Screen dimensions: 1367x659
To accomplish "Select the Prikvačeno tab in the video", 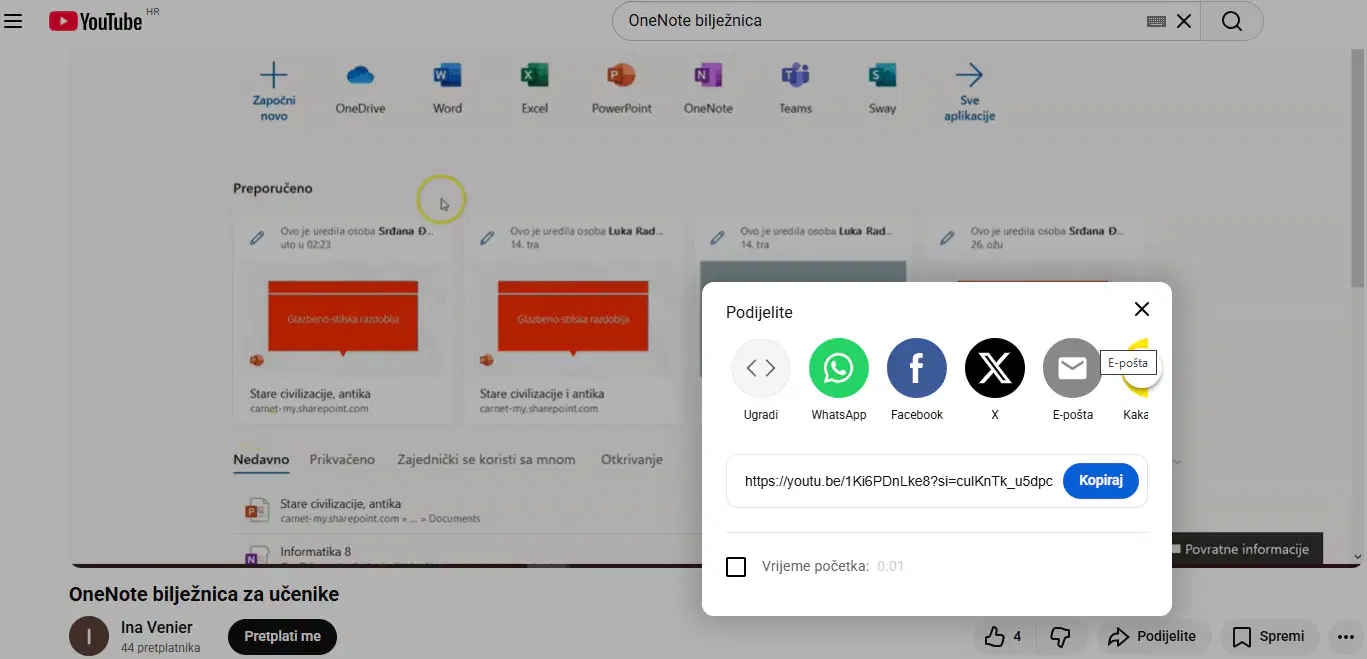I will point(342,460).
